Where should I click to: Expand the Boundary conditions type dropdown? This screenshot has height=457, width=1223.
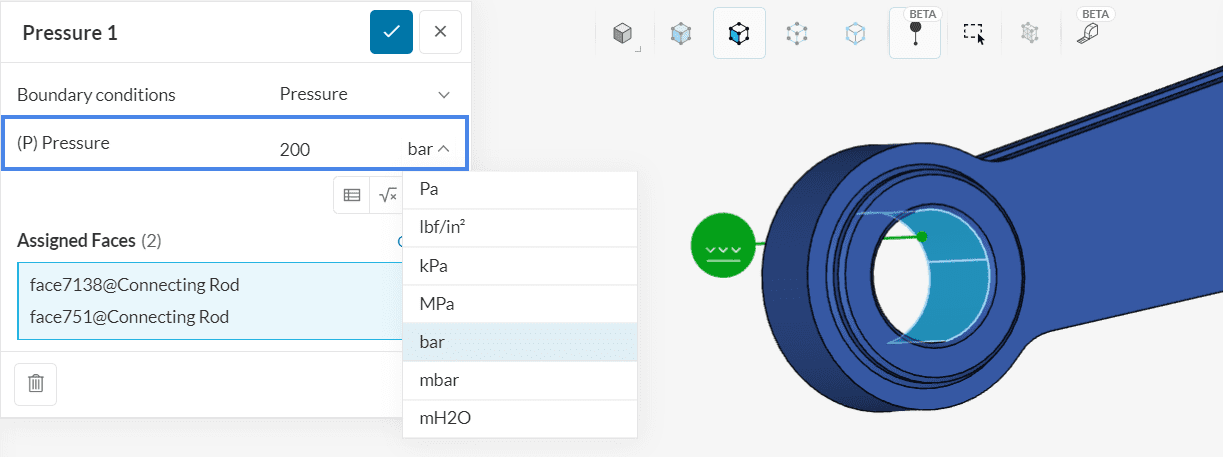click(444, 95)
